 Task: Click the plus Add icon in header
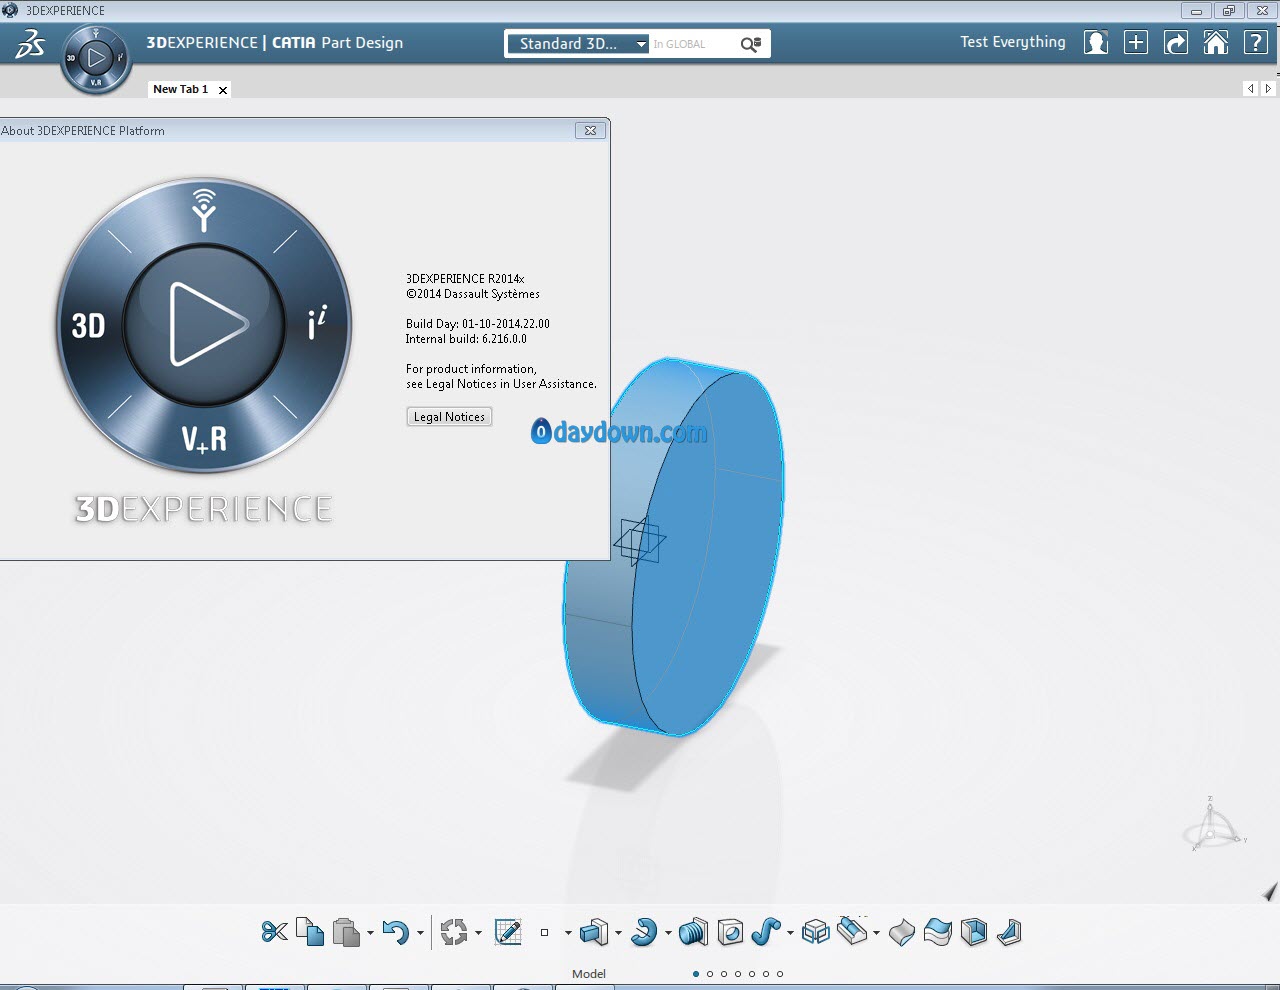(1136, 42)
